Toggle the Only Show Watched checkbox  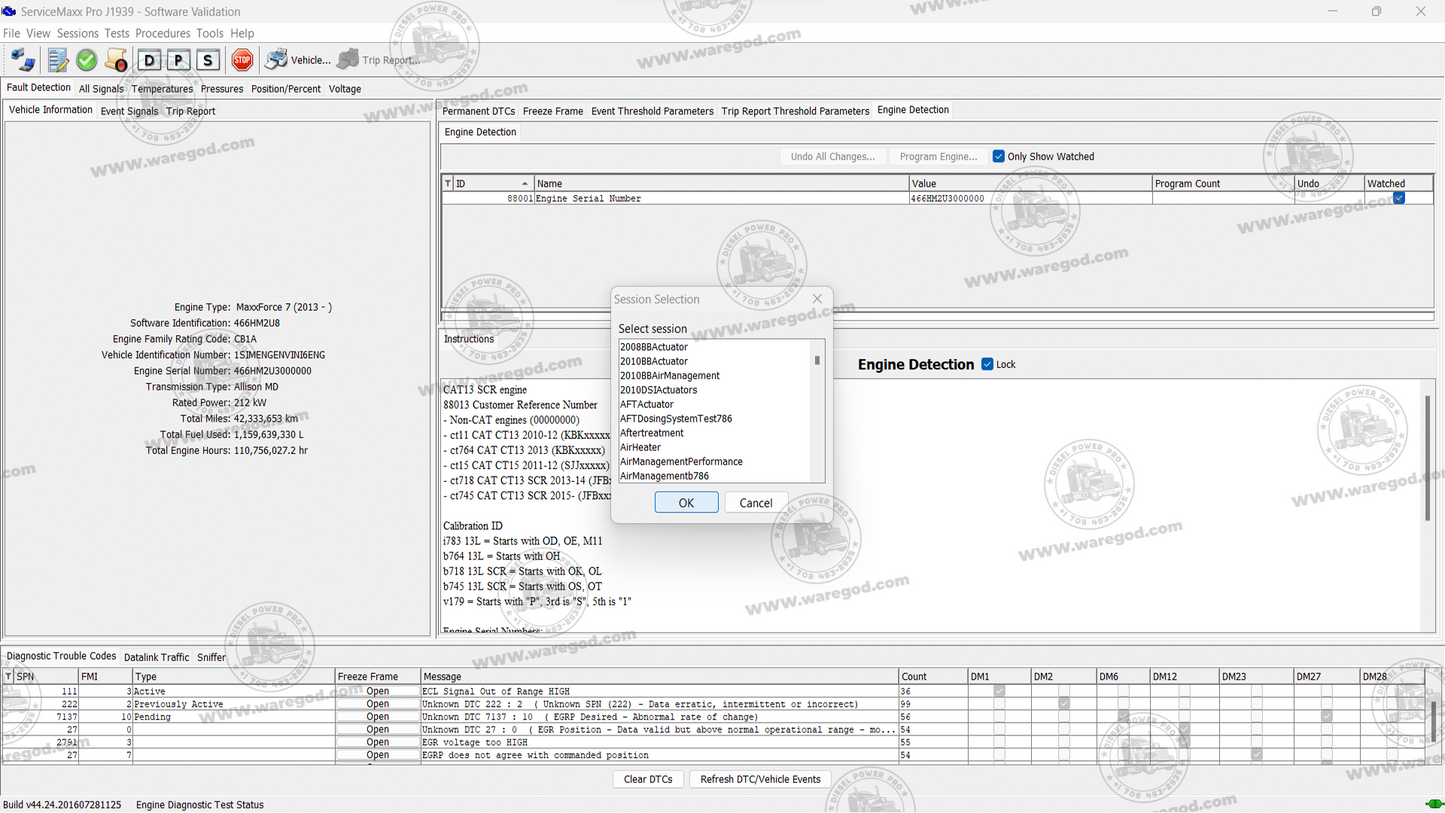click(998, 156)
